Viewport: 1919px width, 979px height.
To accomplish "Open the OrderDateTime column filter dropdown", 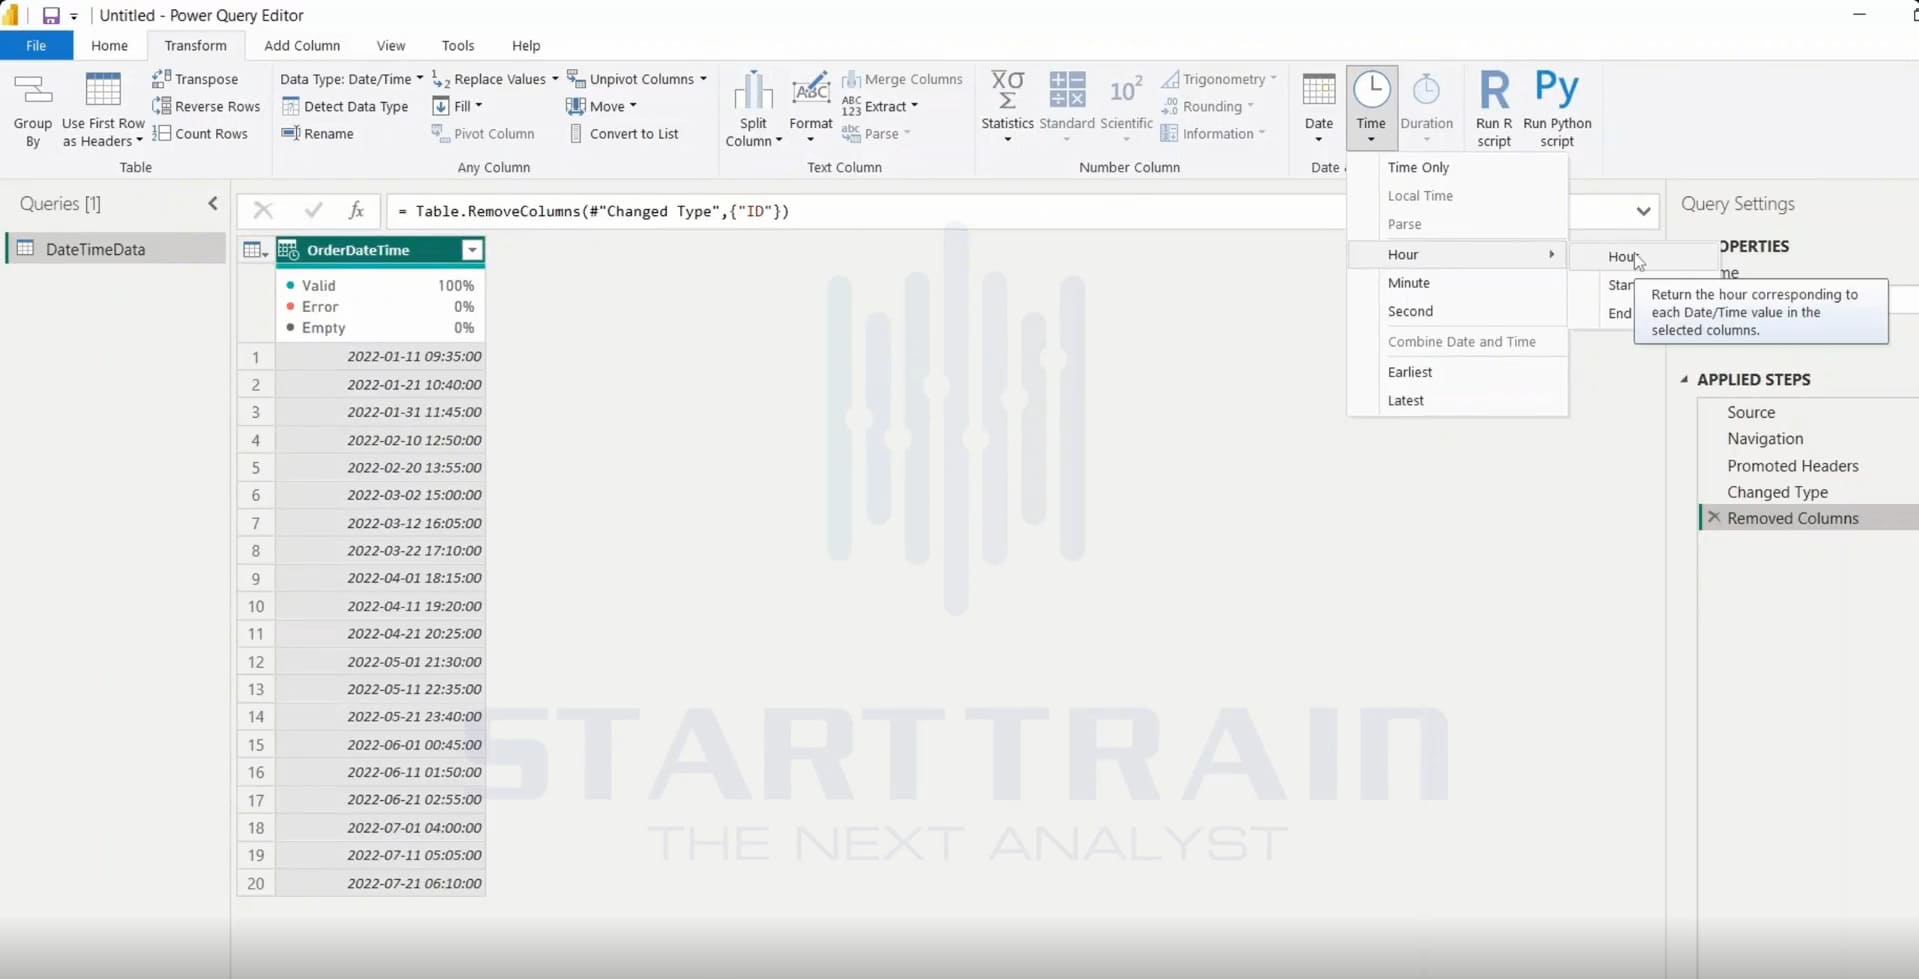I will [471, 250].
